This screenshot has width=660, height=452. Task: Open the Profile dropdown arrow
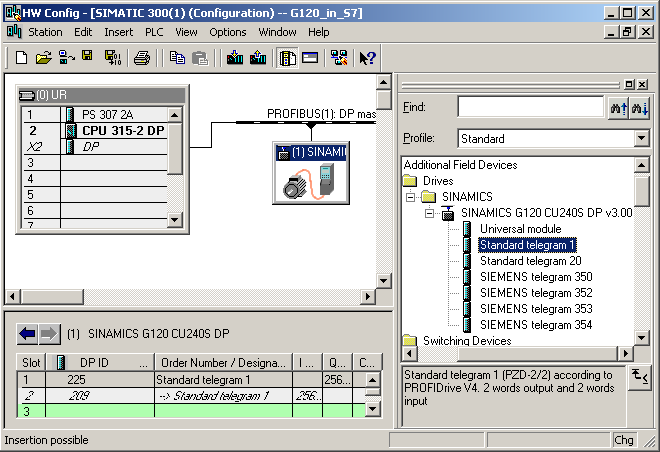pos(641,138)
